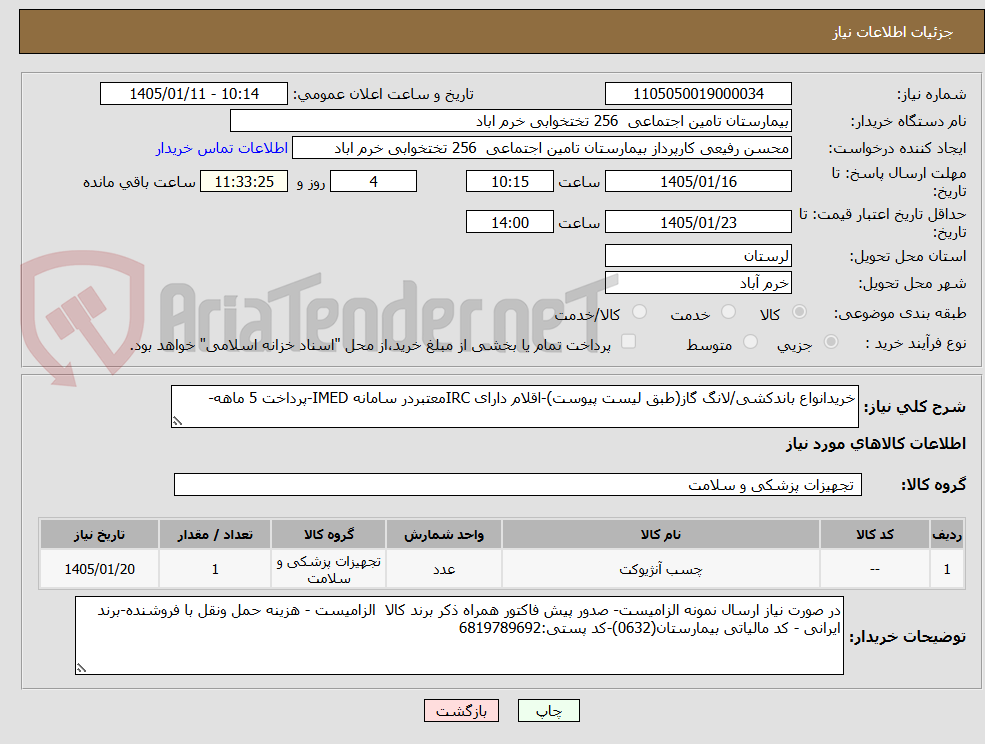
Task: Click the response deadline time 10:15
Action: pyautogui.click(x=509, y=182)
